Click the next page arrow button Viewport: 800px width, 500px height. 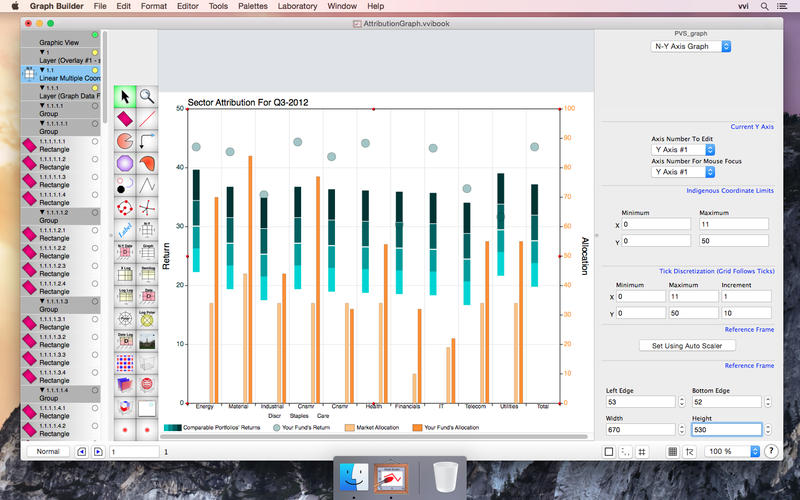[x=98, y=452]
